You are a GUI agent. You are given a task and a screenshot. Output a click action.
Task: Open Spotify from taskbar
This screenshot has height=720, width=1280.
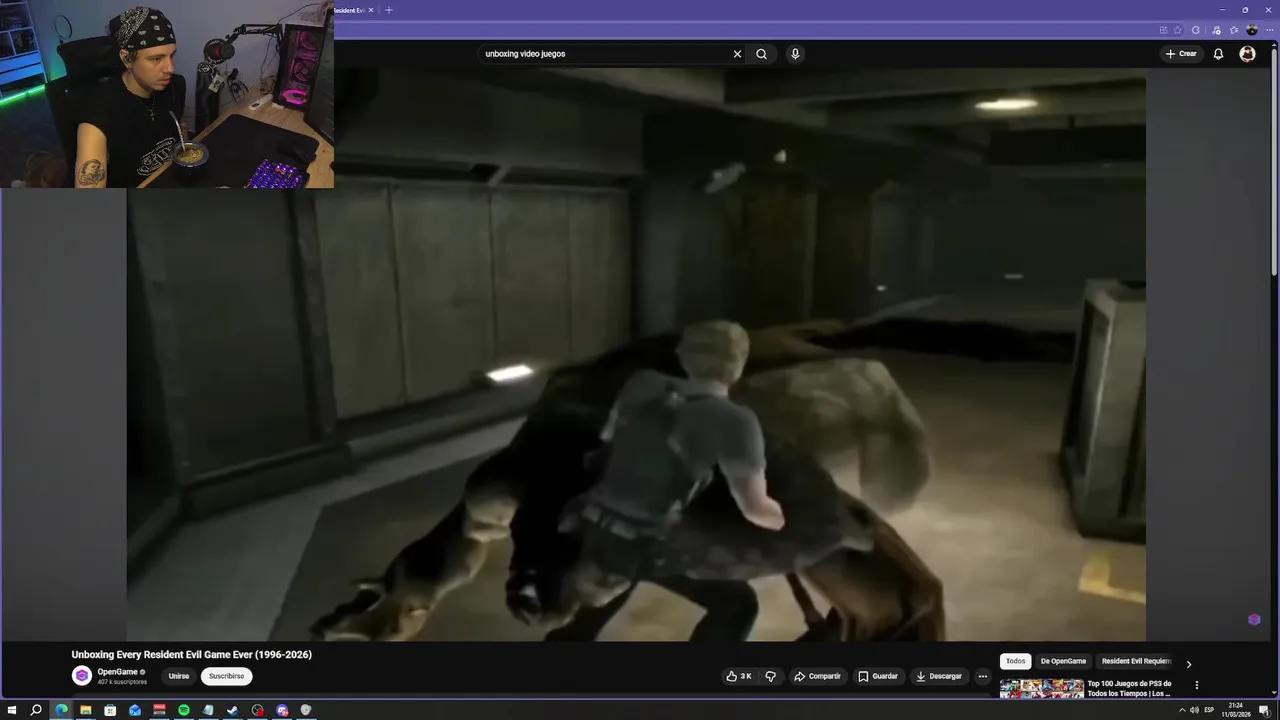point(184,710)
